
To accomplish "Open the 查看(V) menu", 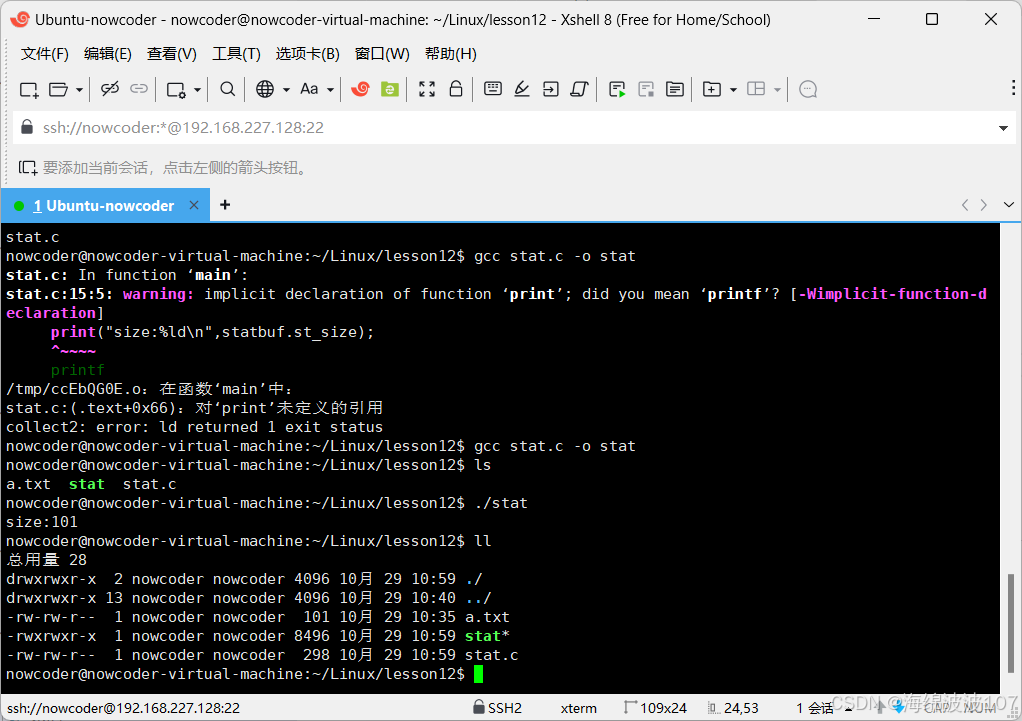I will [x=171, y=53].
